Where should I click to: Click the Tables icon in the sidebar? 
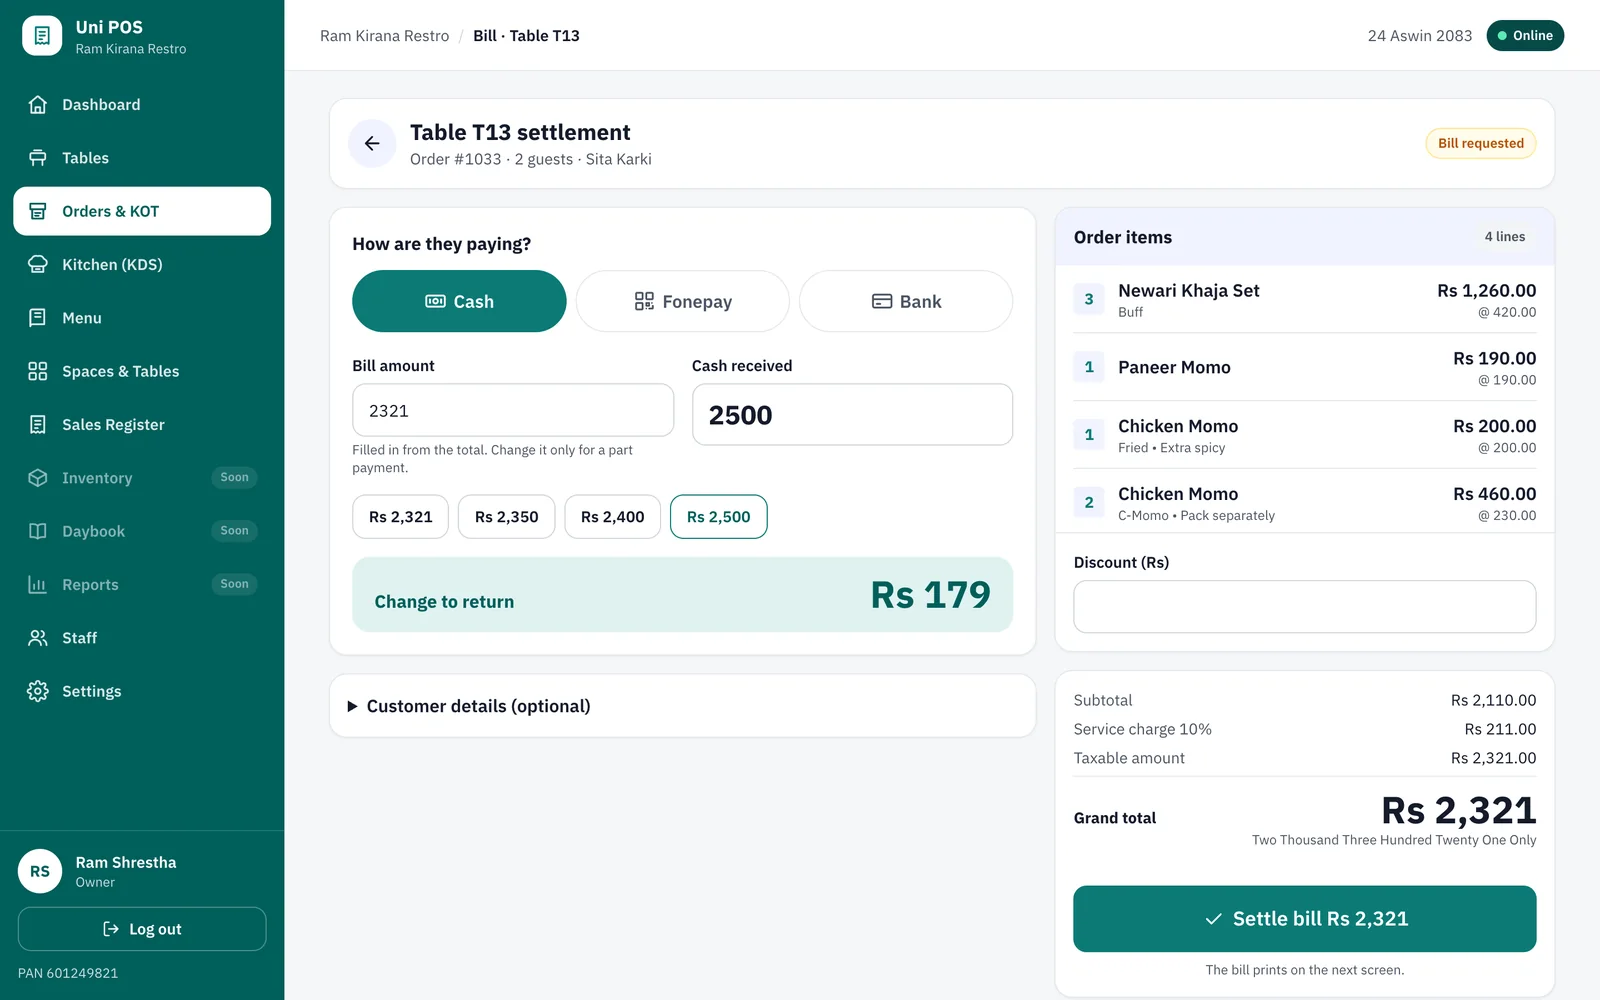click(x=38, y=158)
